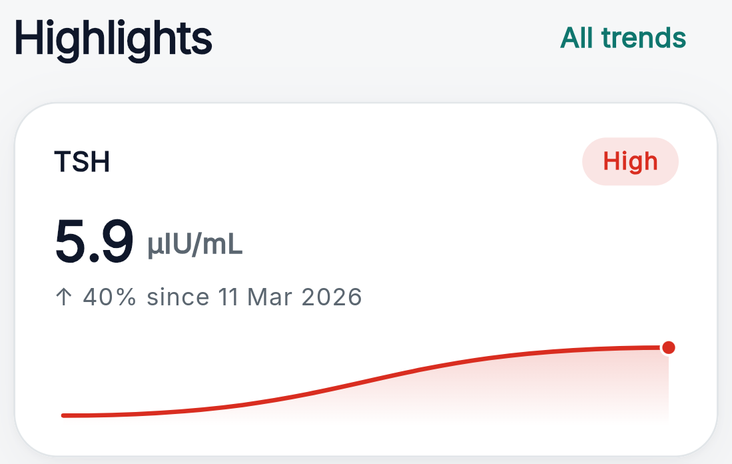
Task: Click the word 'since' in trend line
Action: 178,297
